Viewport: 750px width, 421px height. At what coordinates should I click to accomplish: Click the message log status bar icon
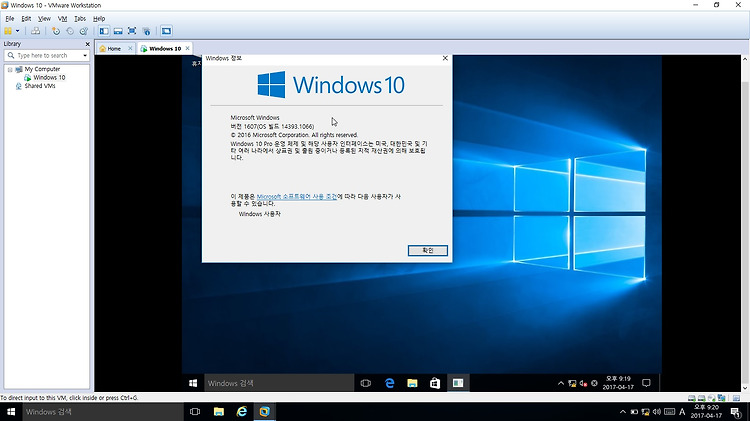pyautogui.click(x=736, y=398)
